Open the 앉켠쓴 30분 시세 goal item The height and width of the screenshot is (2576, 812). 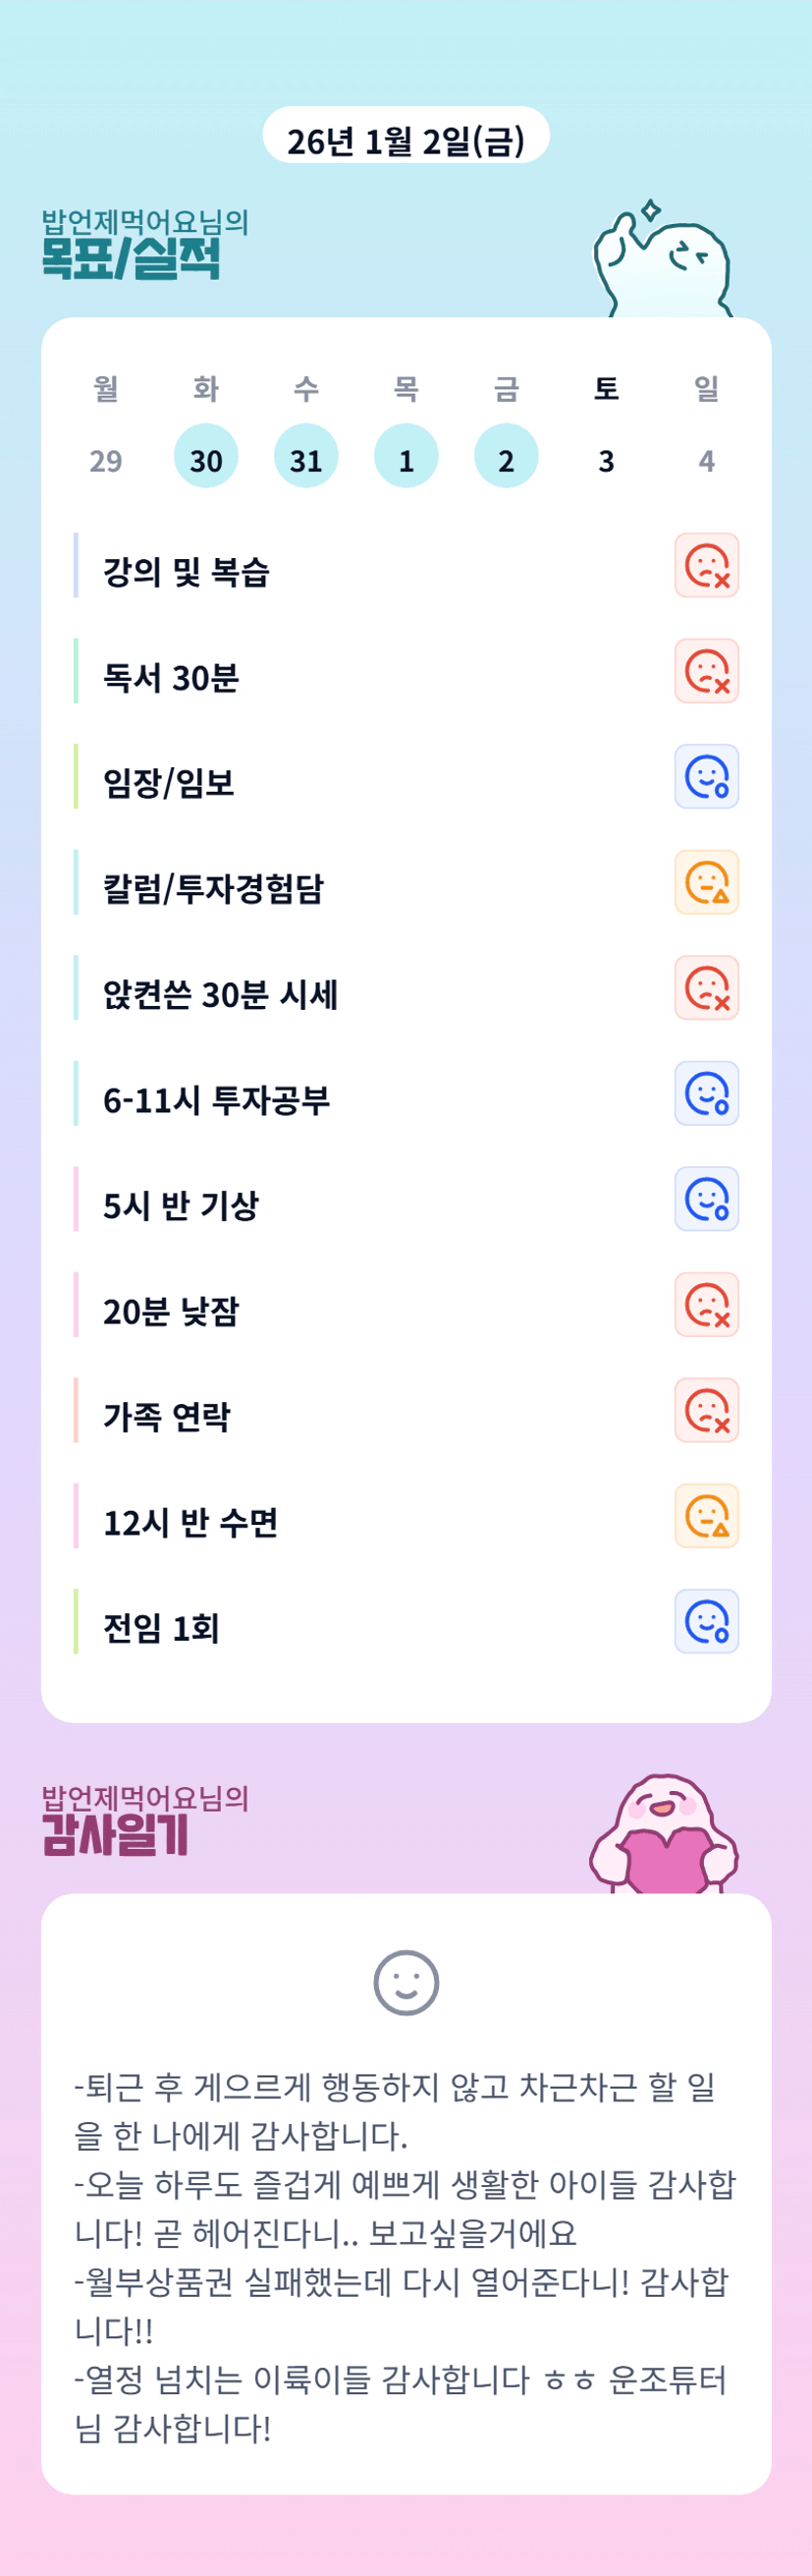click(221, 994)
